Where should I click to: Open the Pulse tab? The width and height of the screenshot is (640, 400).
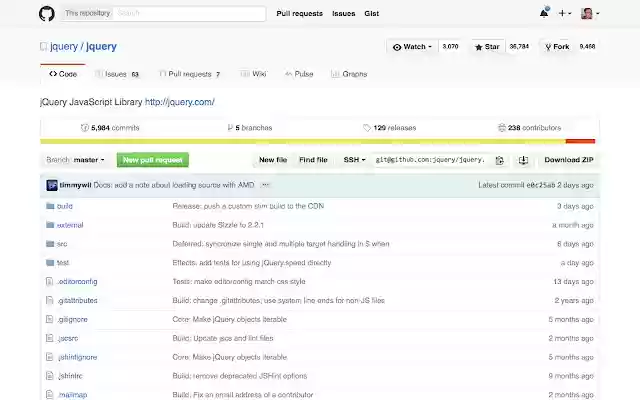(x=299, y=74)
